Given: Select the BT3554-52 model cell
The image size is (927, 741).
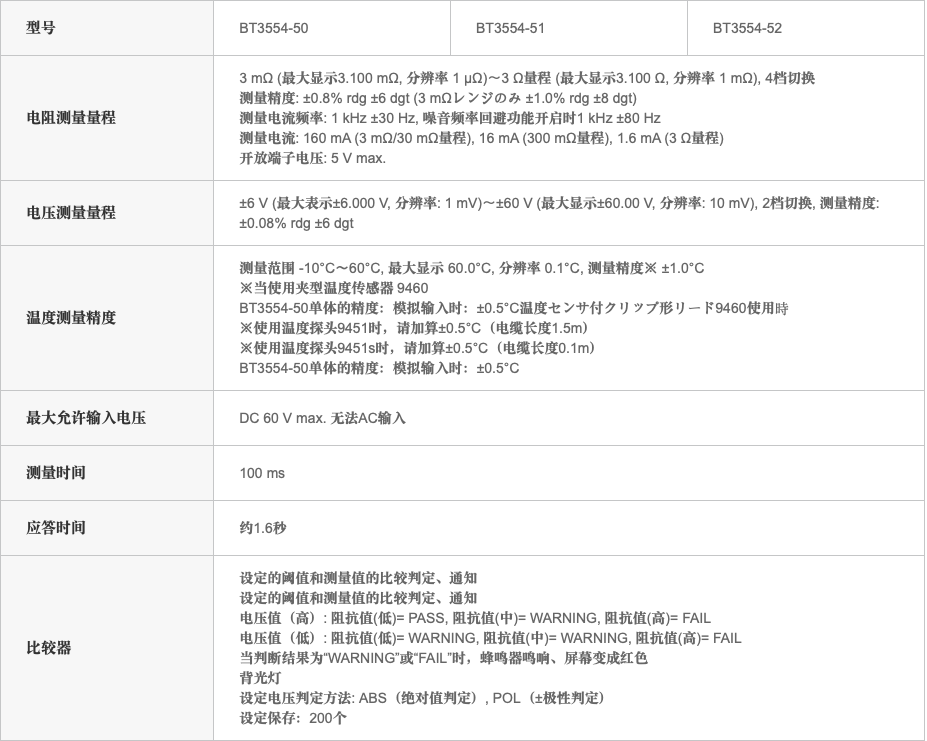Looking at the screenshot, I should pos(806,28).
